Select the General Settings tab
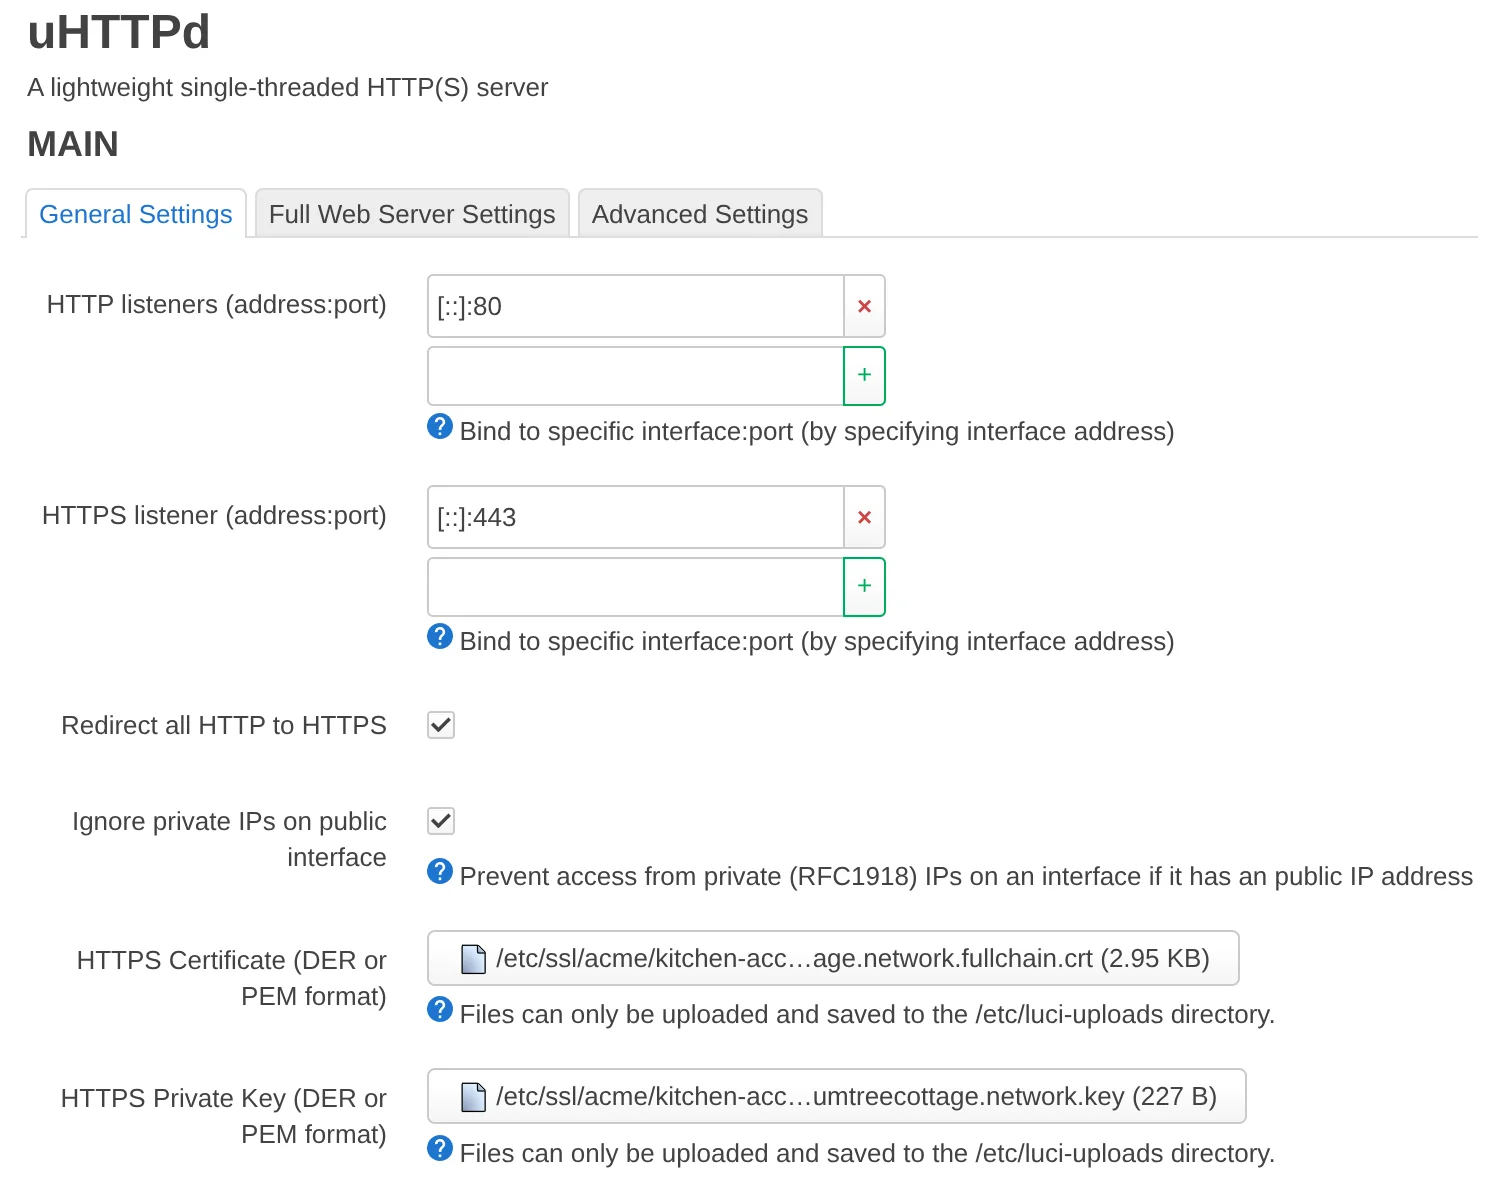Image resolution: width=1500 pixels, height=1200 pixels. pyautogui.click(x=134, y=213)
